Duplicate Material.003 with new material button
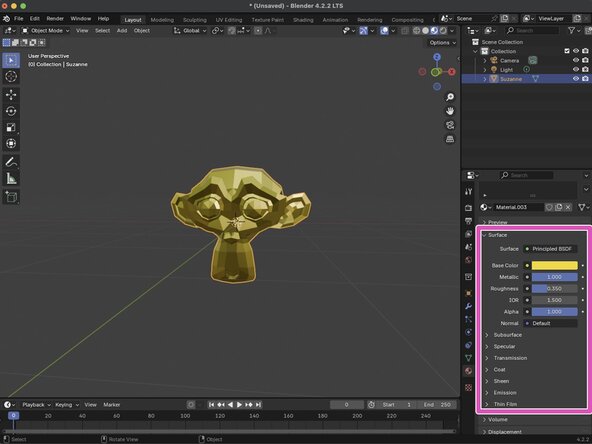The width and height of the screenshot is (592, 444). tap(558, 207)
